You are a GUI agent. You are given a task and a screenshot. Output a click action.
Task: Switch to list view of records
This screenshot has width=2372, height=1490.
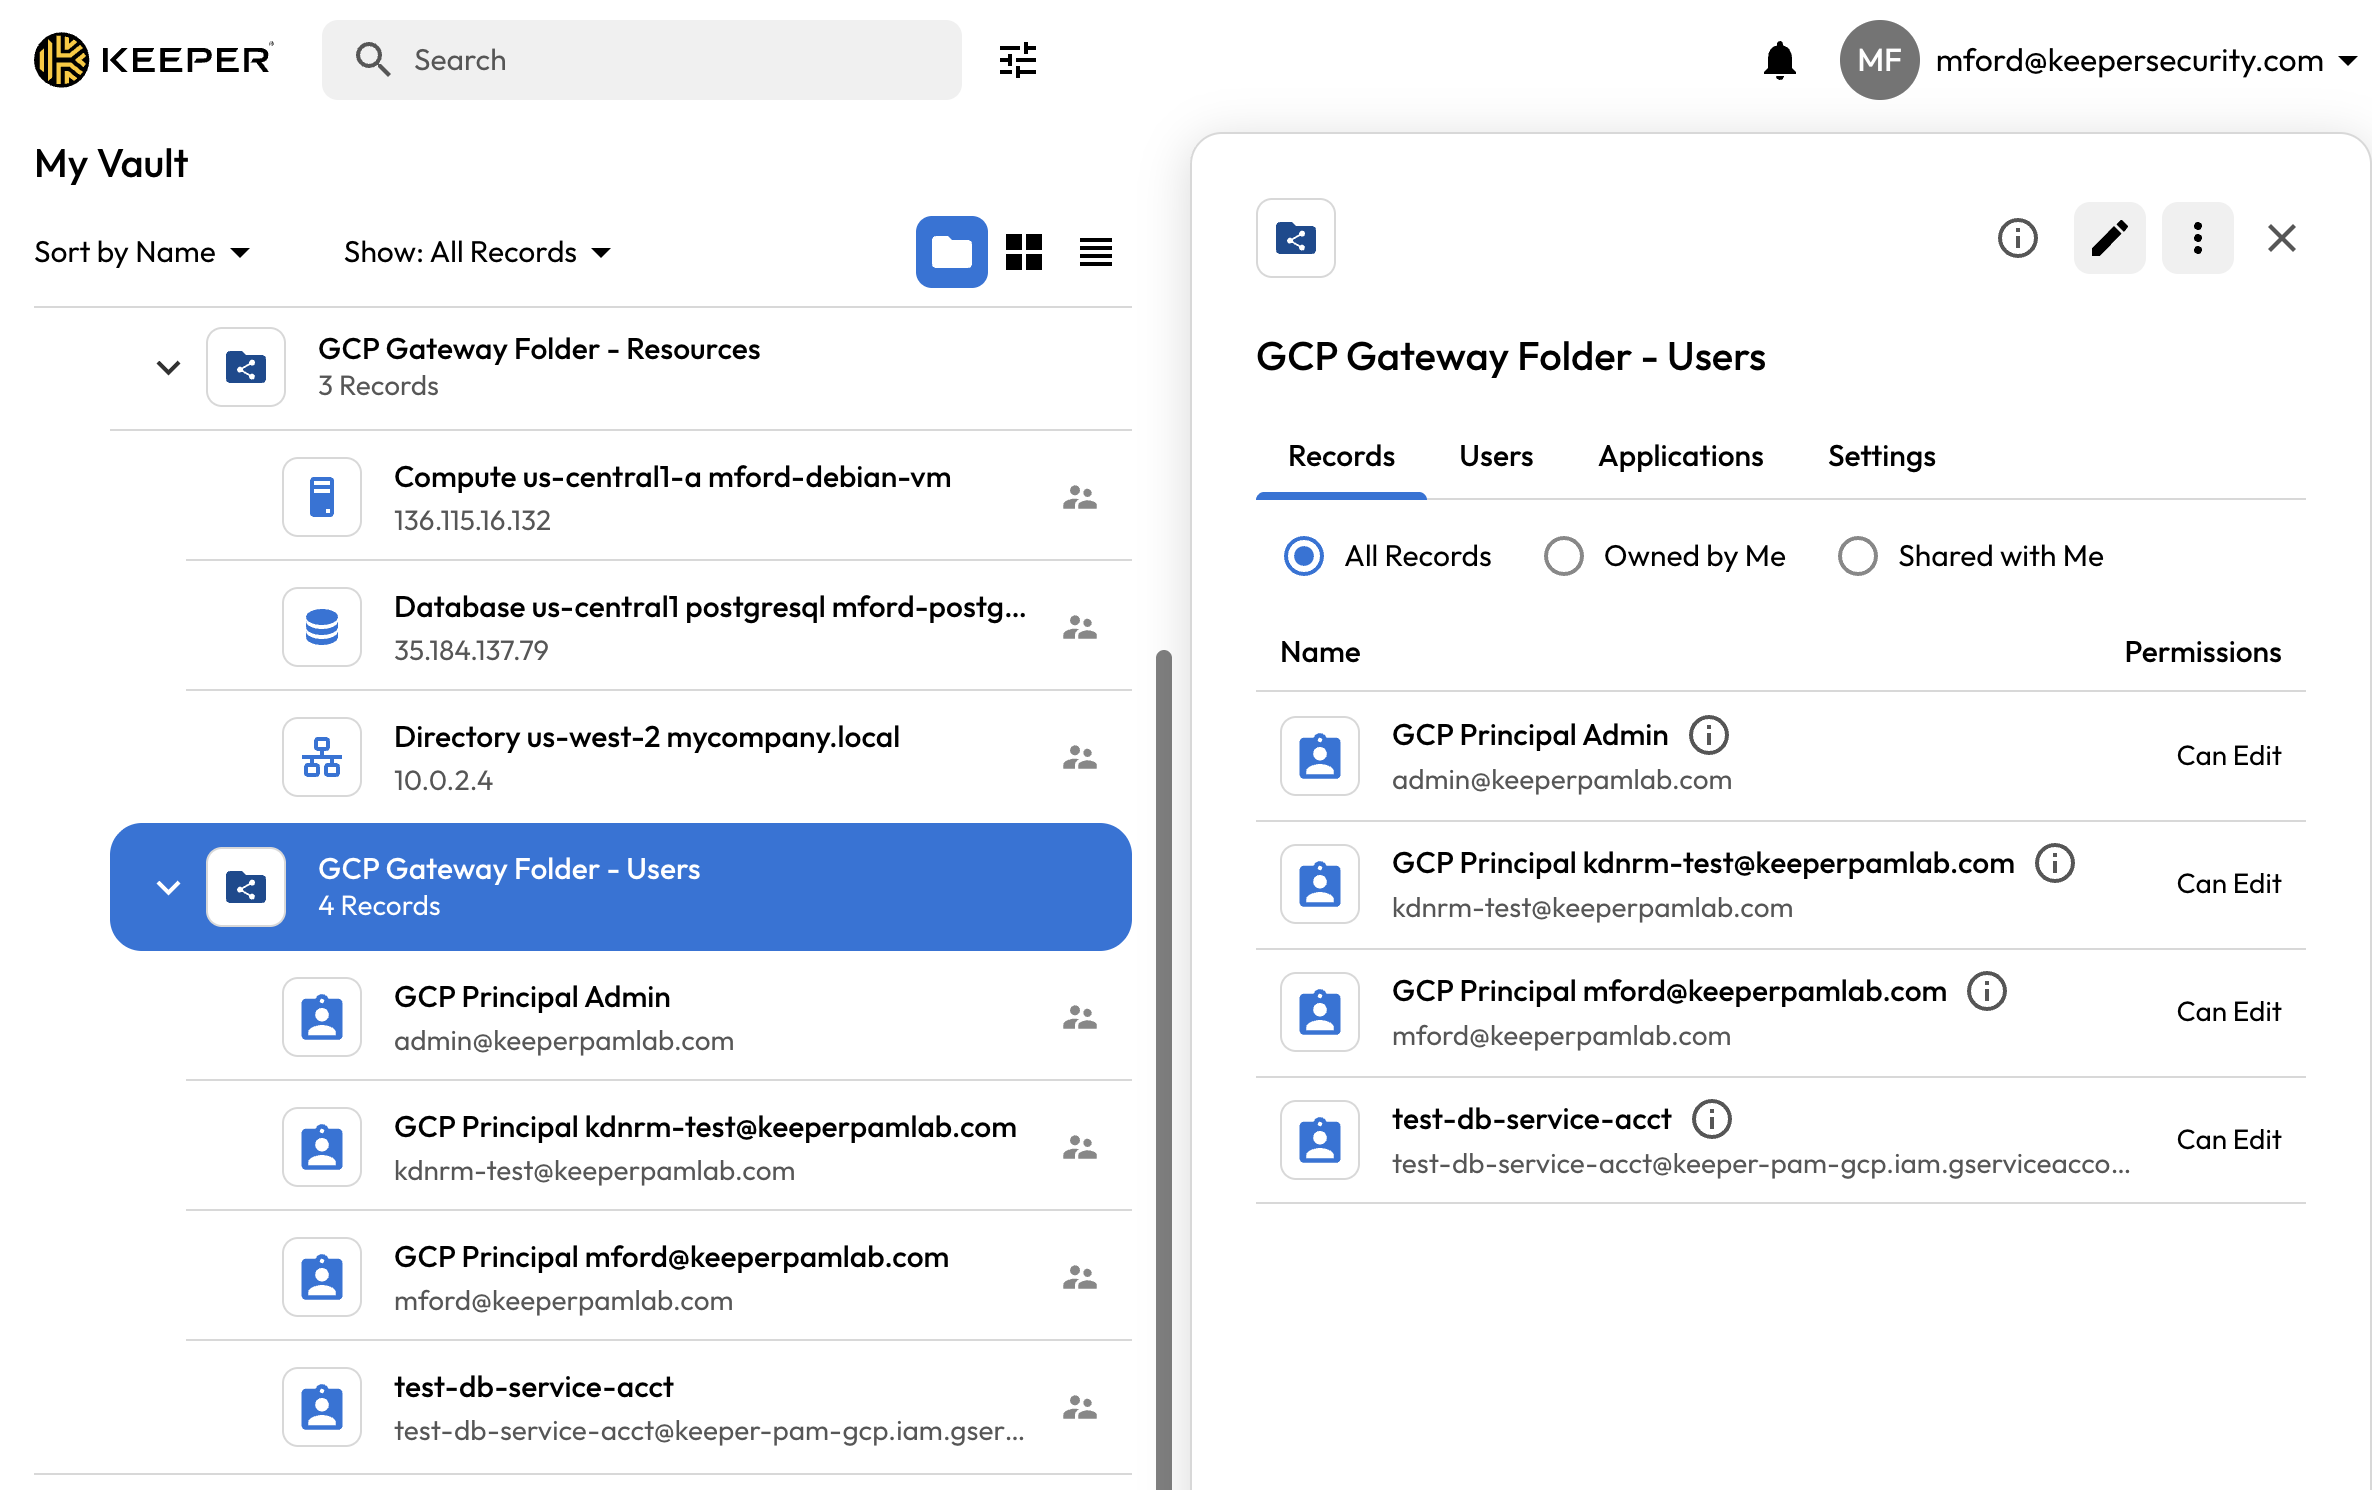tap(1096, 252)
